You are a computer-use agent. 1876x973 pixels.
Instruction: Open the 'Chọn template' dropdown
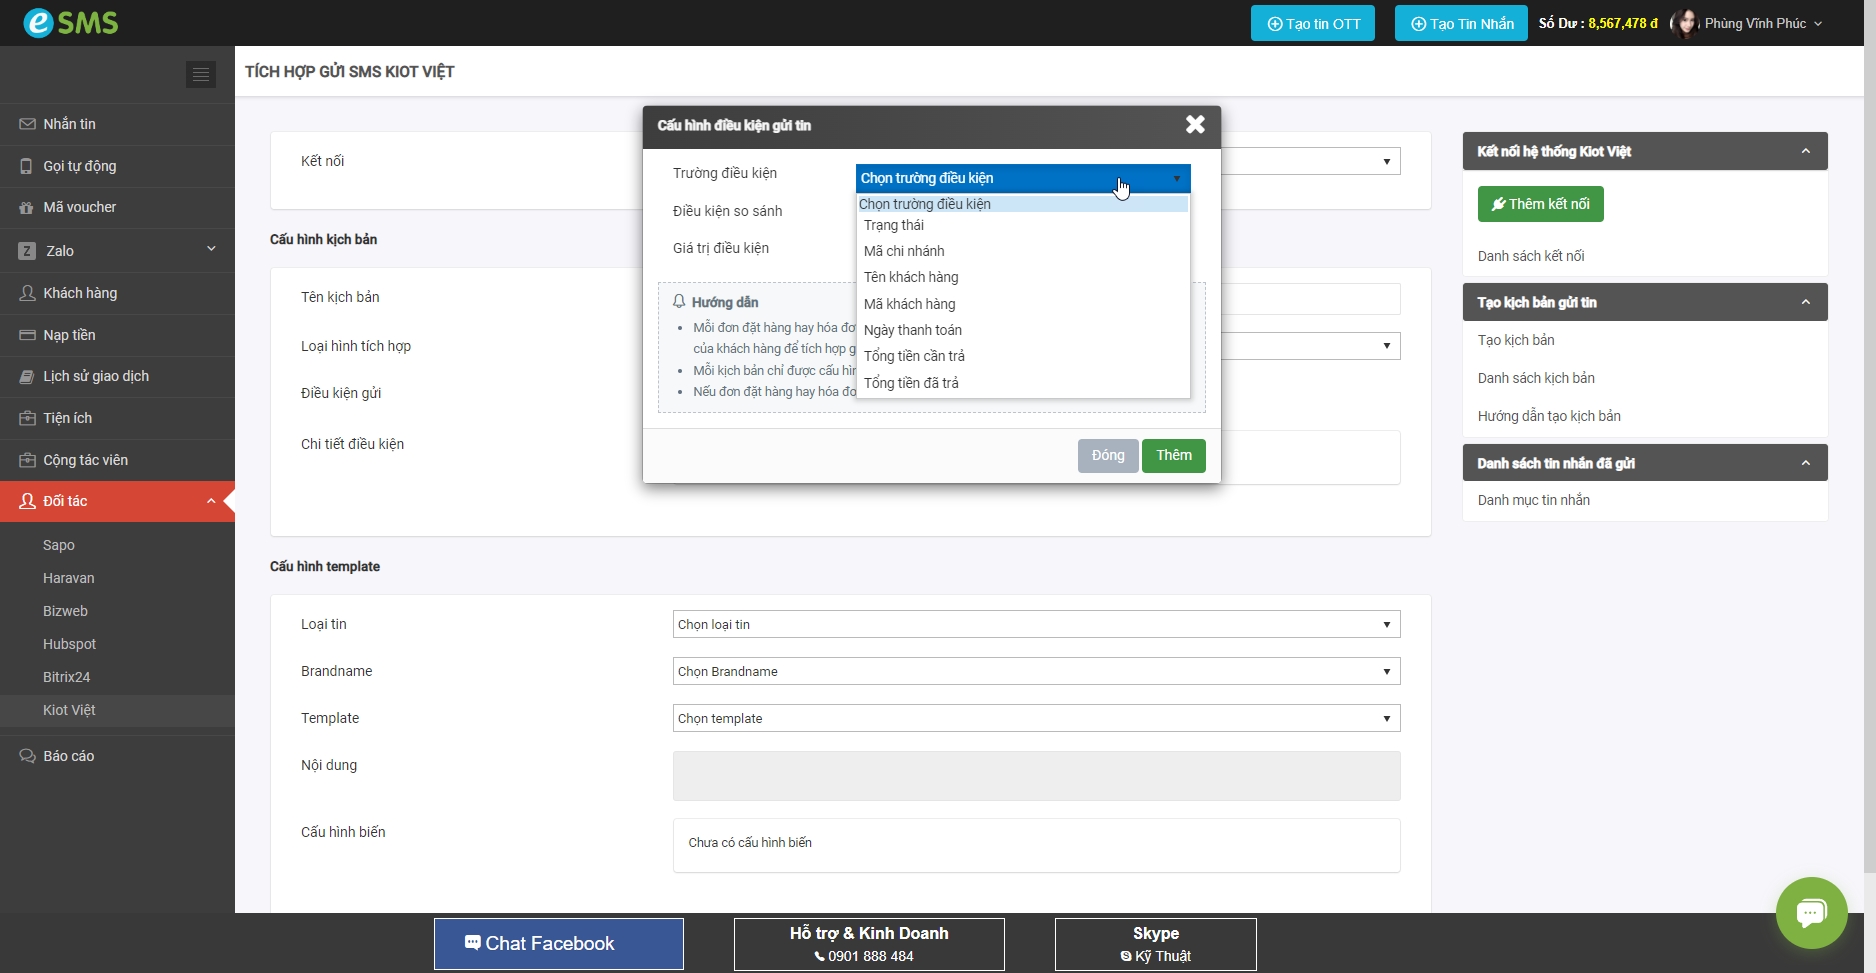[1035, 718]
